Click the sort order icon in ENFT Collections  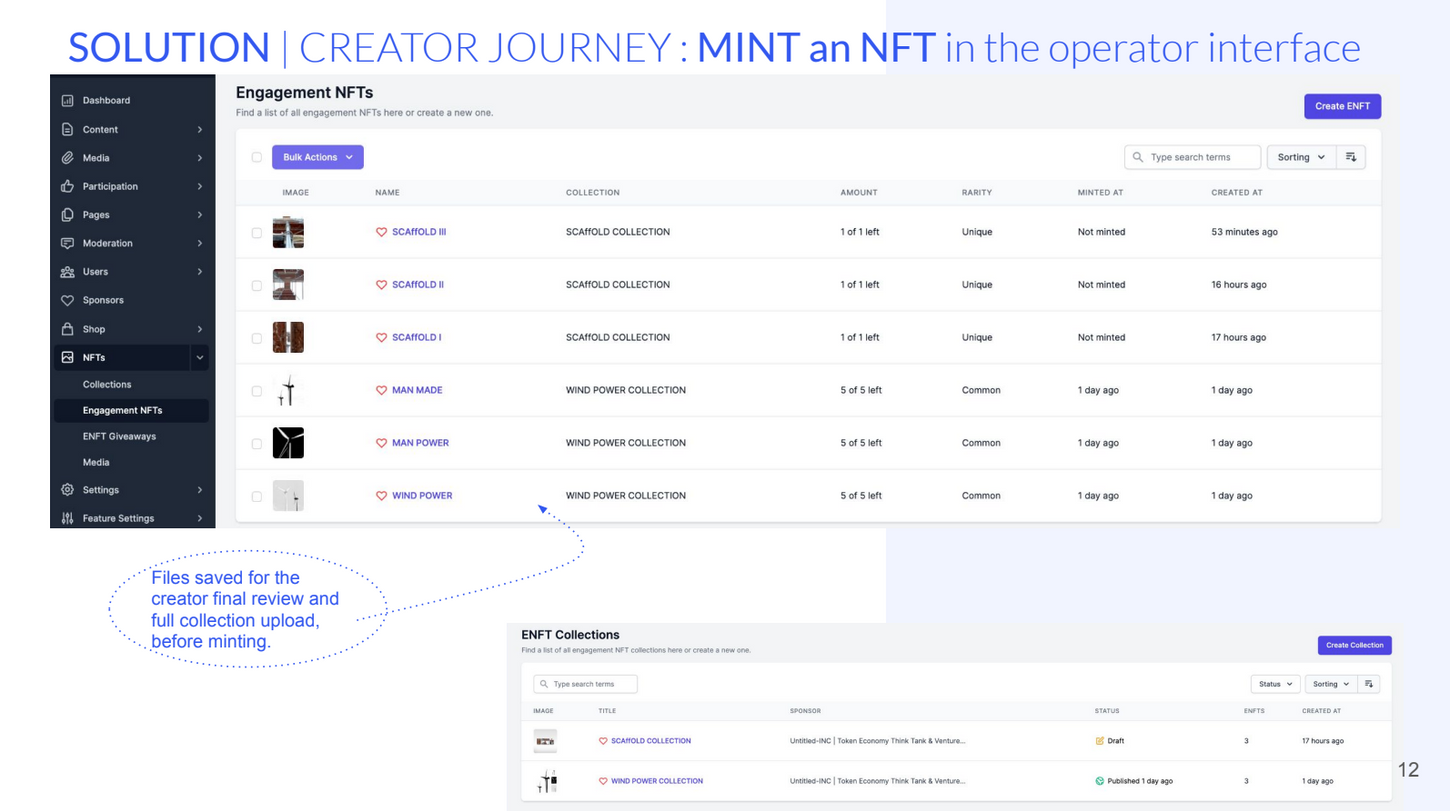1369,684
